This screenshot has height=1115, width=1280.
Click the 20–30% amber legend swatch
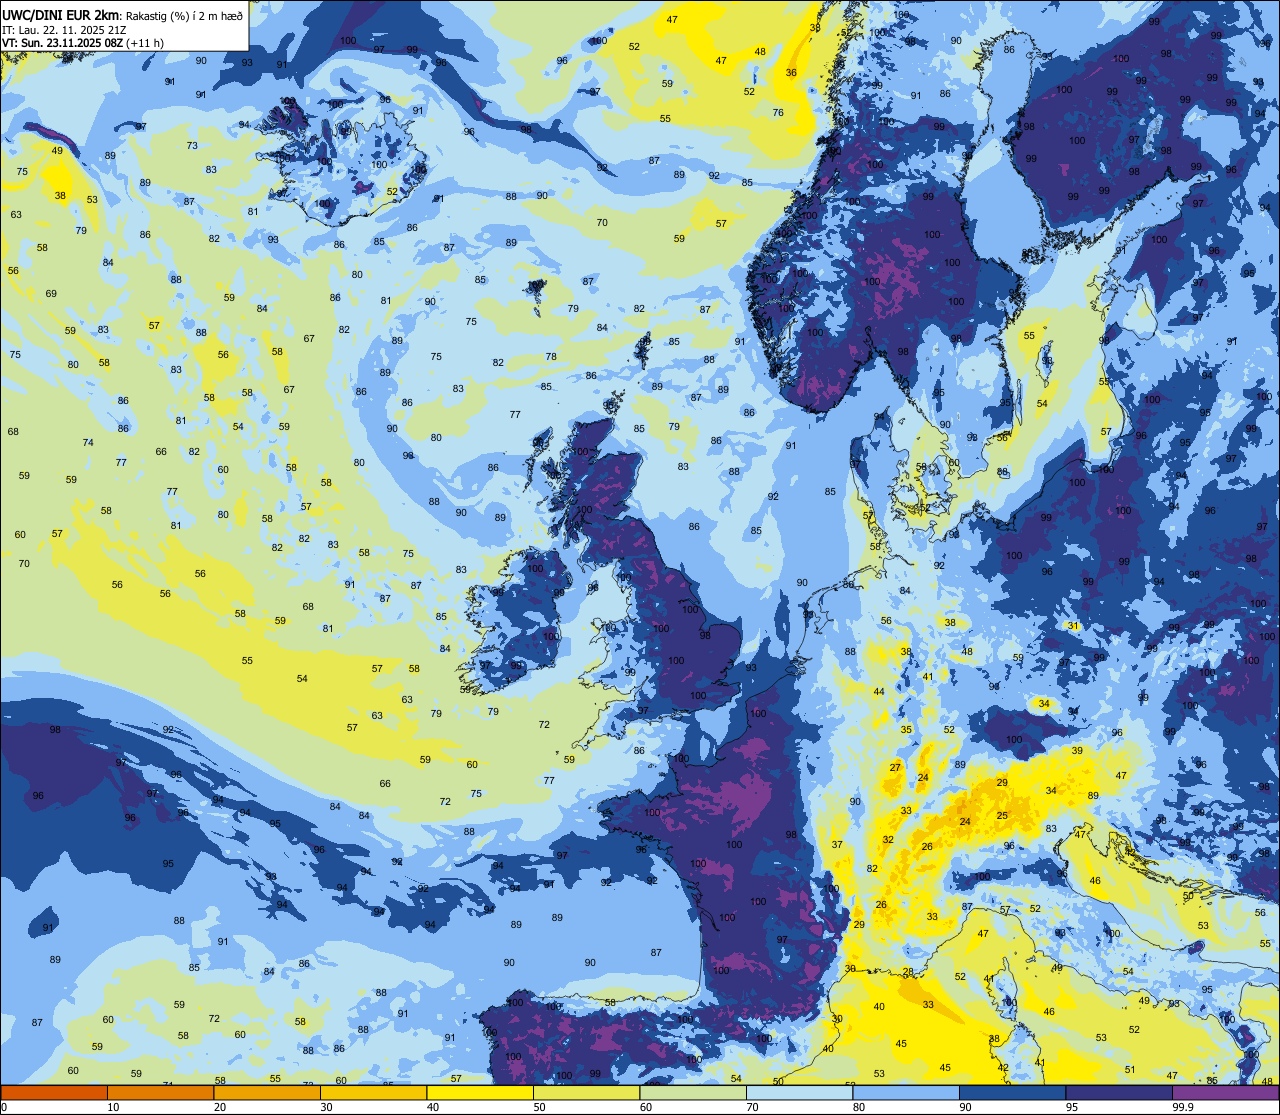point(267,1092)
